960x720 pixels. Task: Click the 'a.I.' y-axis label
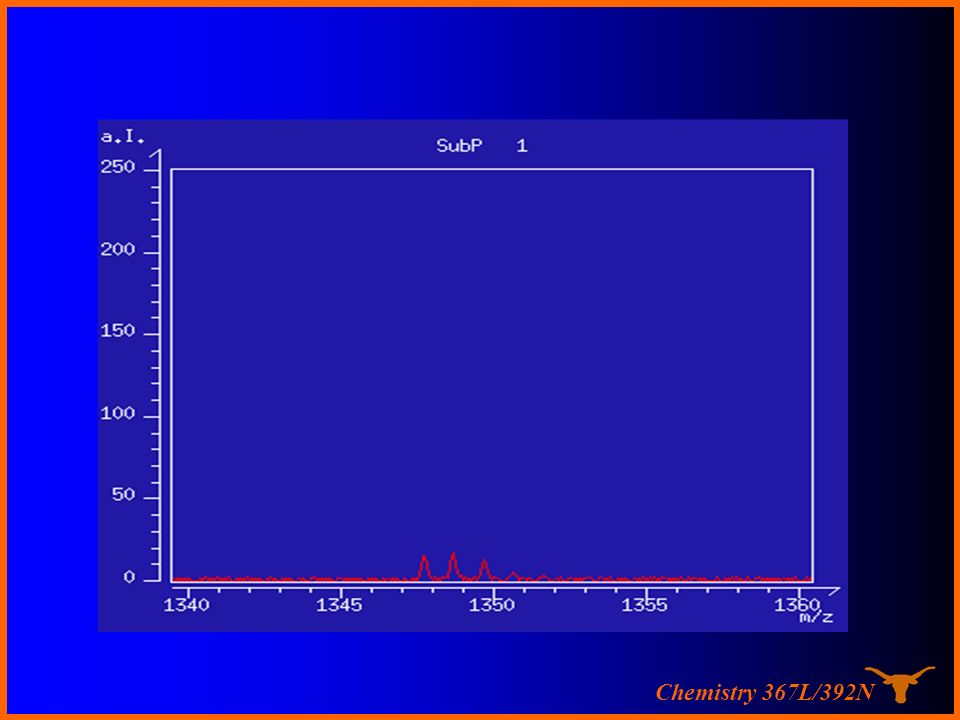click(x=122, y=137)
